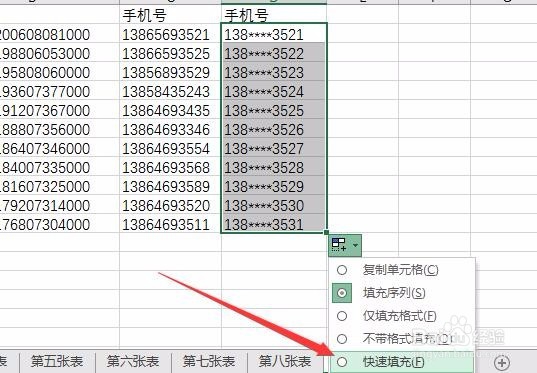The height and width of the screenshot is (373, 537).
Task: Switch to 第六张表 sheet tab
Action: pyautogui.click(x=133, y=362)
